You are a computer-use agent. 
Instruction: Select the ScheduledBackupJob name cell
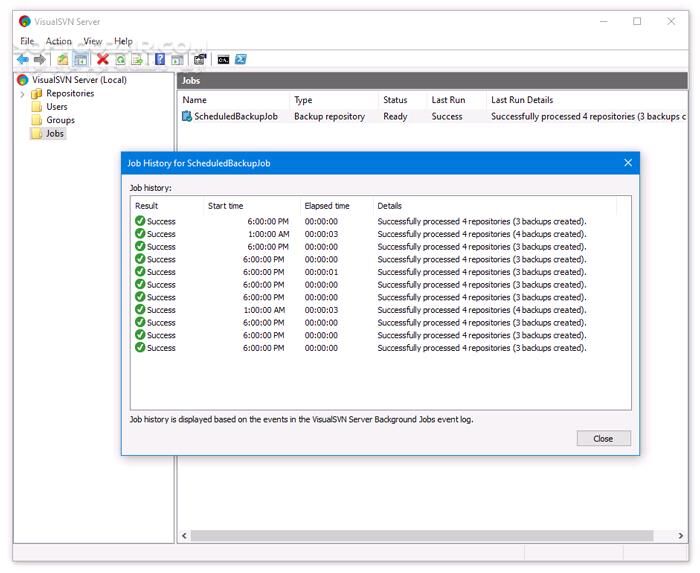pyautogui.click(x=236, y=116)
